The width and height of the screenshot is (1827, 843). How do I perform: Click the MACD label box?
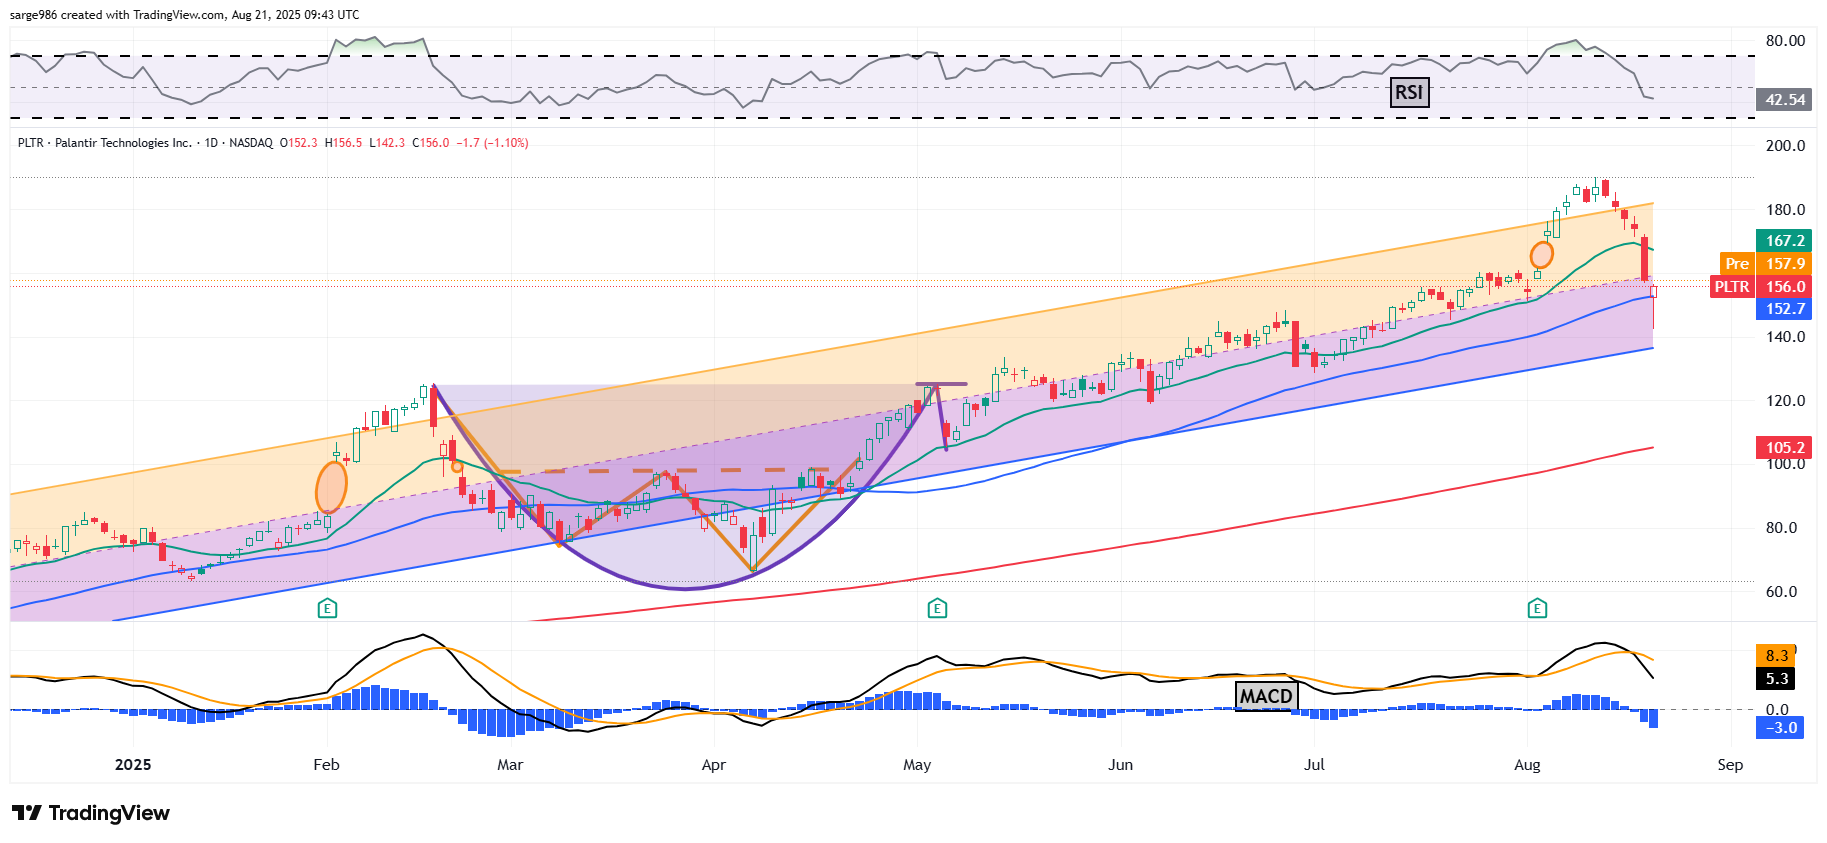[x=1266, y=695]
